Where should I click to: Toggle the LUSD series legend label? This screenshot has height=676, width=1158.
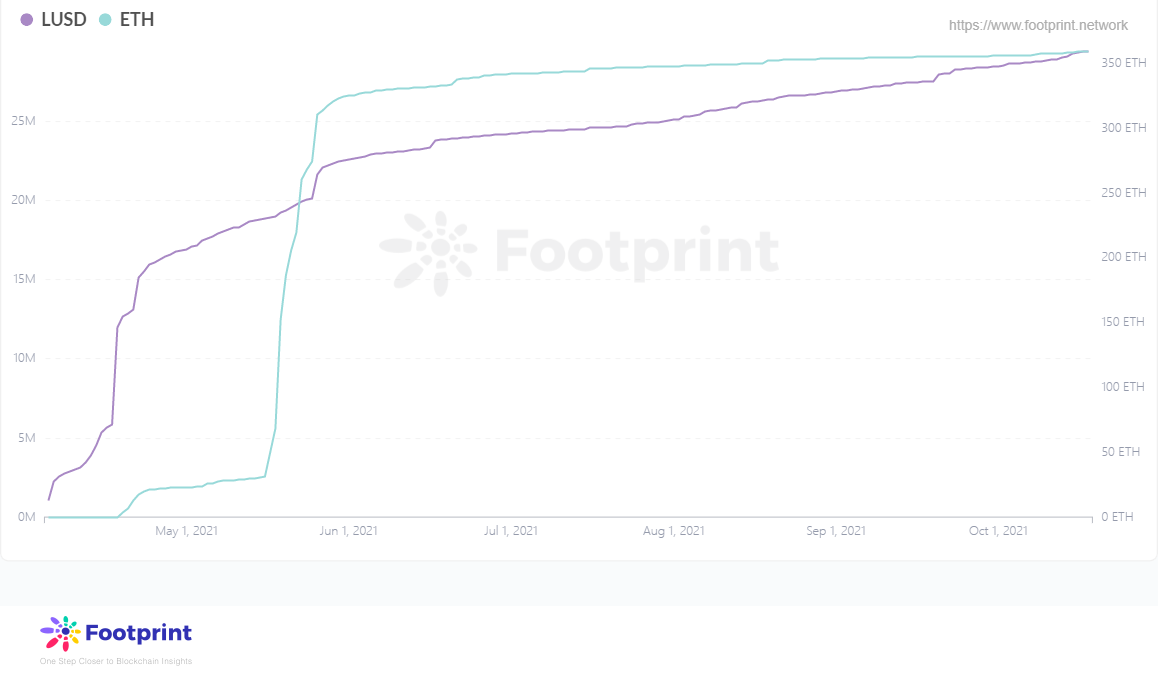[x=64, y=20]
